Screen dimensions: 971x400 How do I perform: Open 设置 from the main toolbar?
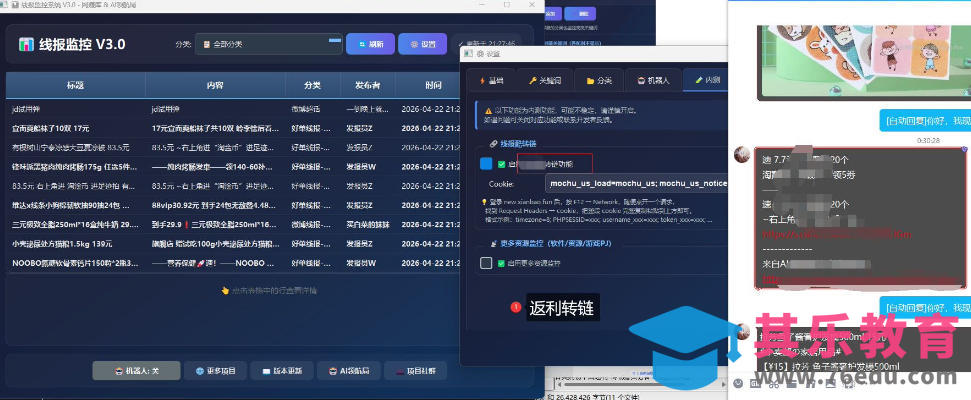coord(422,45)
